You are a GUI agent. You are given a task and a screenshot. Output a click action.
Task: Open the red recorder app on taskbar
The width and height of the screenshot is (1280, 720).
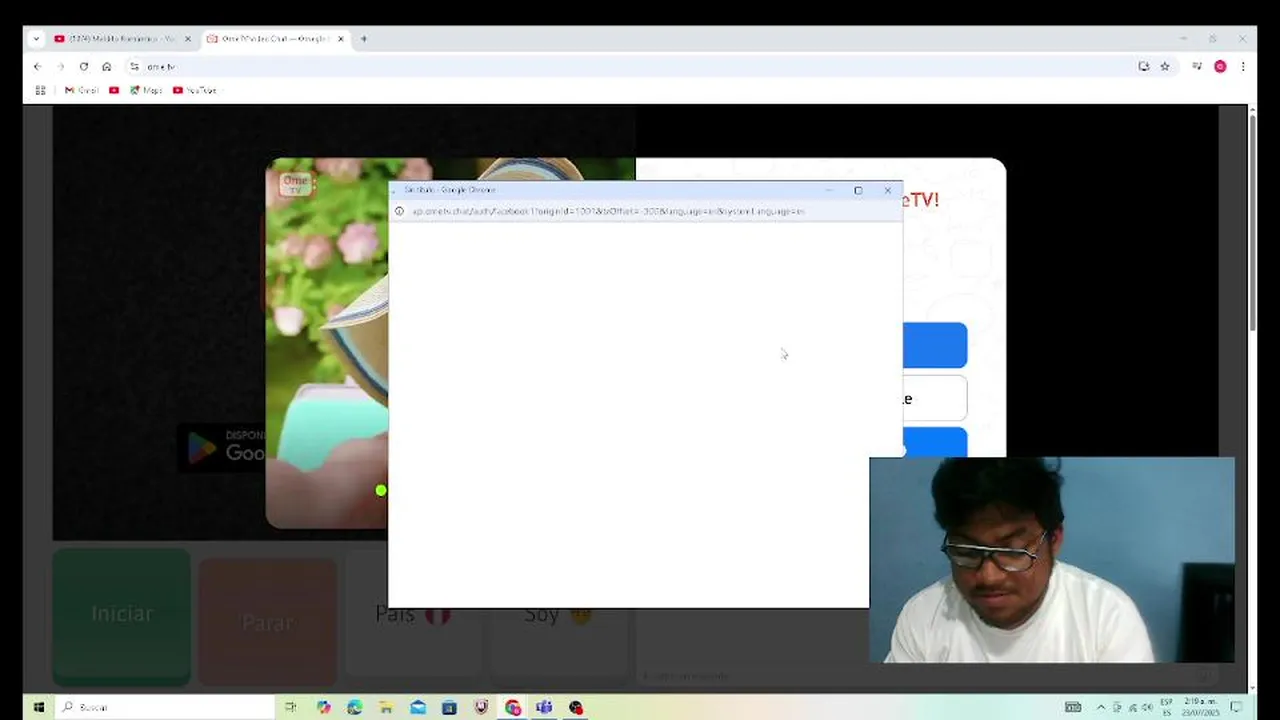[x=576, y=707]
